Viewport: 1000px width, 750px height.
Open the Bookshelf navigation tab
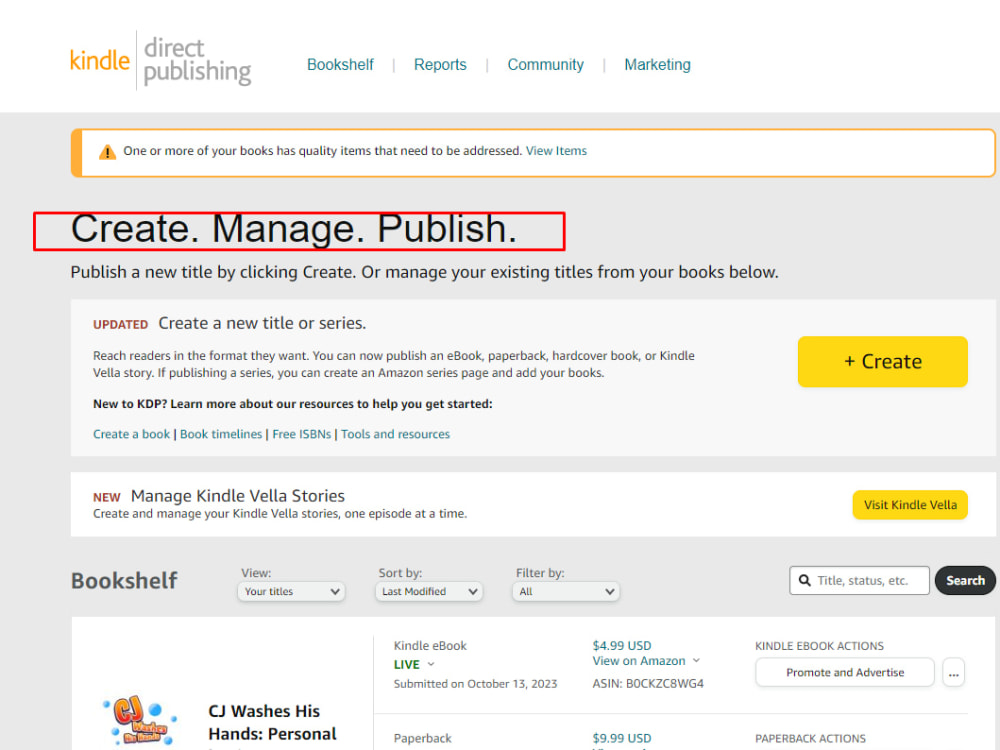(340, 64)
